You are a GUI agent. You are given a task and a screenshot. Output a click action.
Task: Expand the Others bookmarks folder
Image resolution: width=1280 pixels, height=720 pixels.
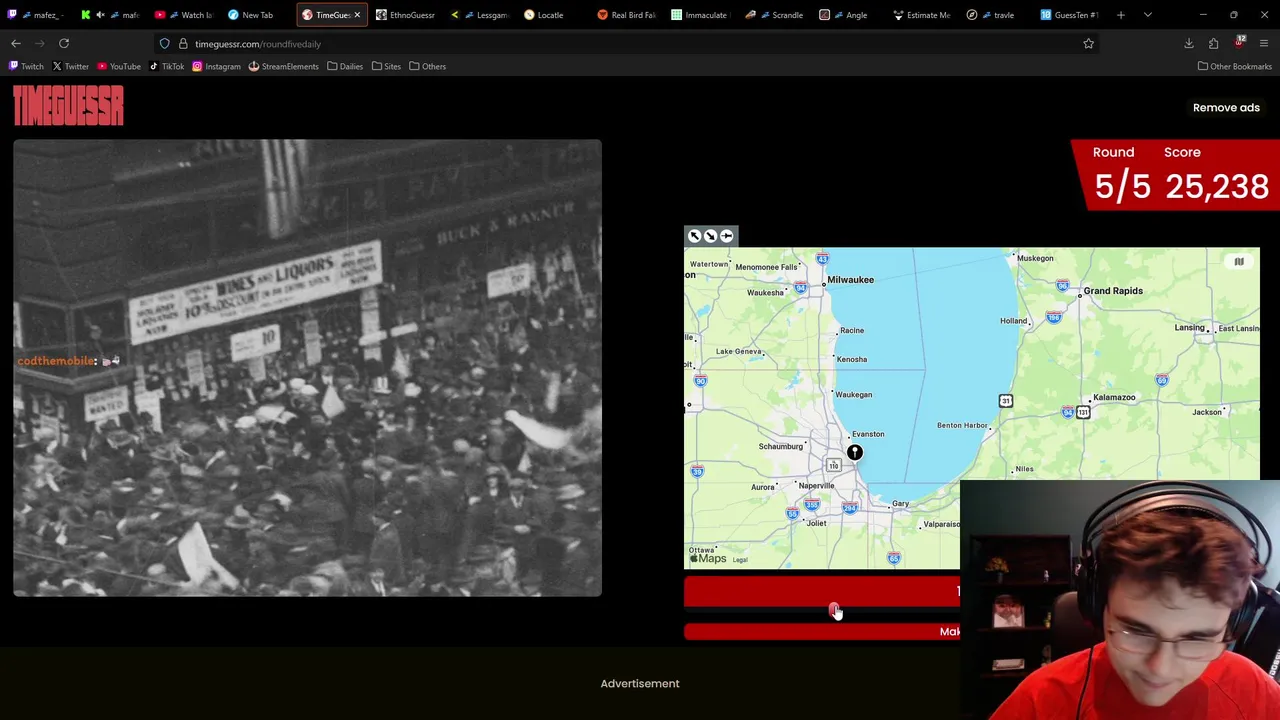tap(427, 66)
